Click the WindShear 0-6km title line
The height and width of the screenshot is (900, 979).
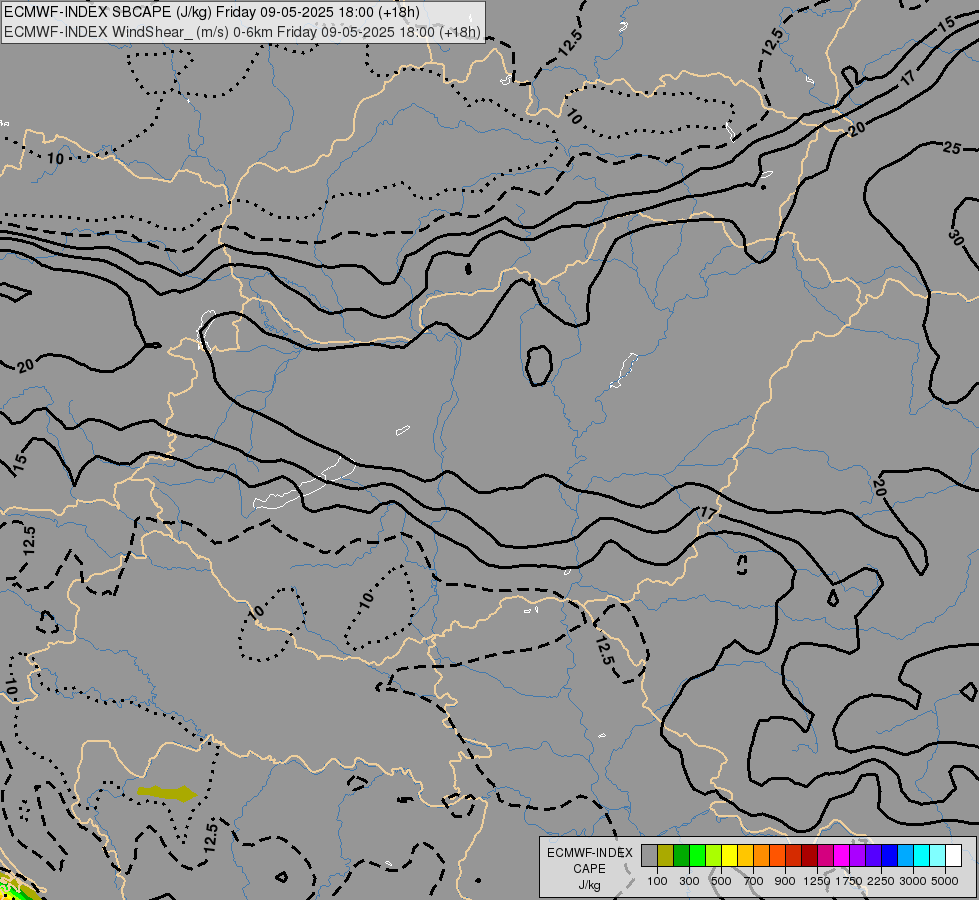(242, 32)
